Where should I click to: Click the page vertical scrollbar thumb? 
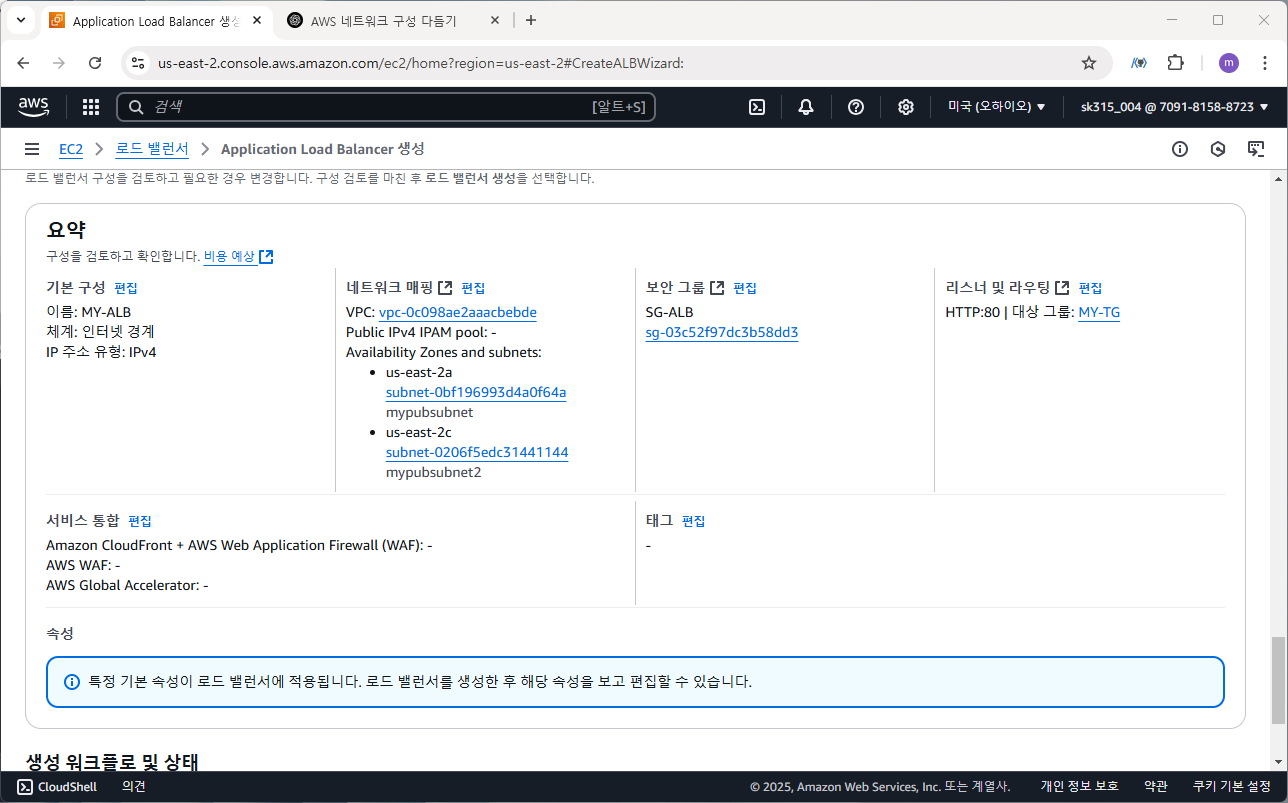tap(1278, 680)
